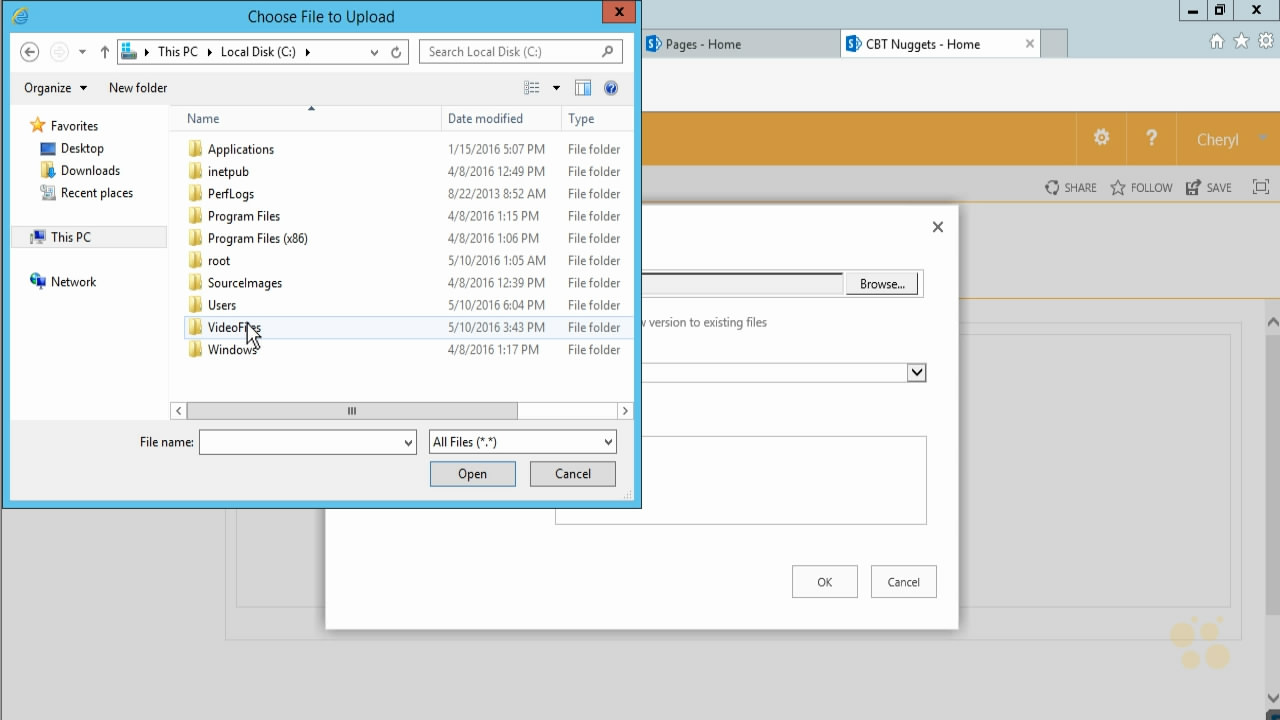Click the up-one-level arrow in dialog
The width and height of the screenshot is (1280, 720).
tap(104, 52)
